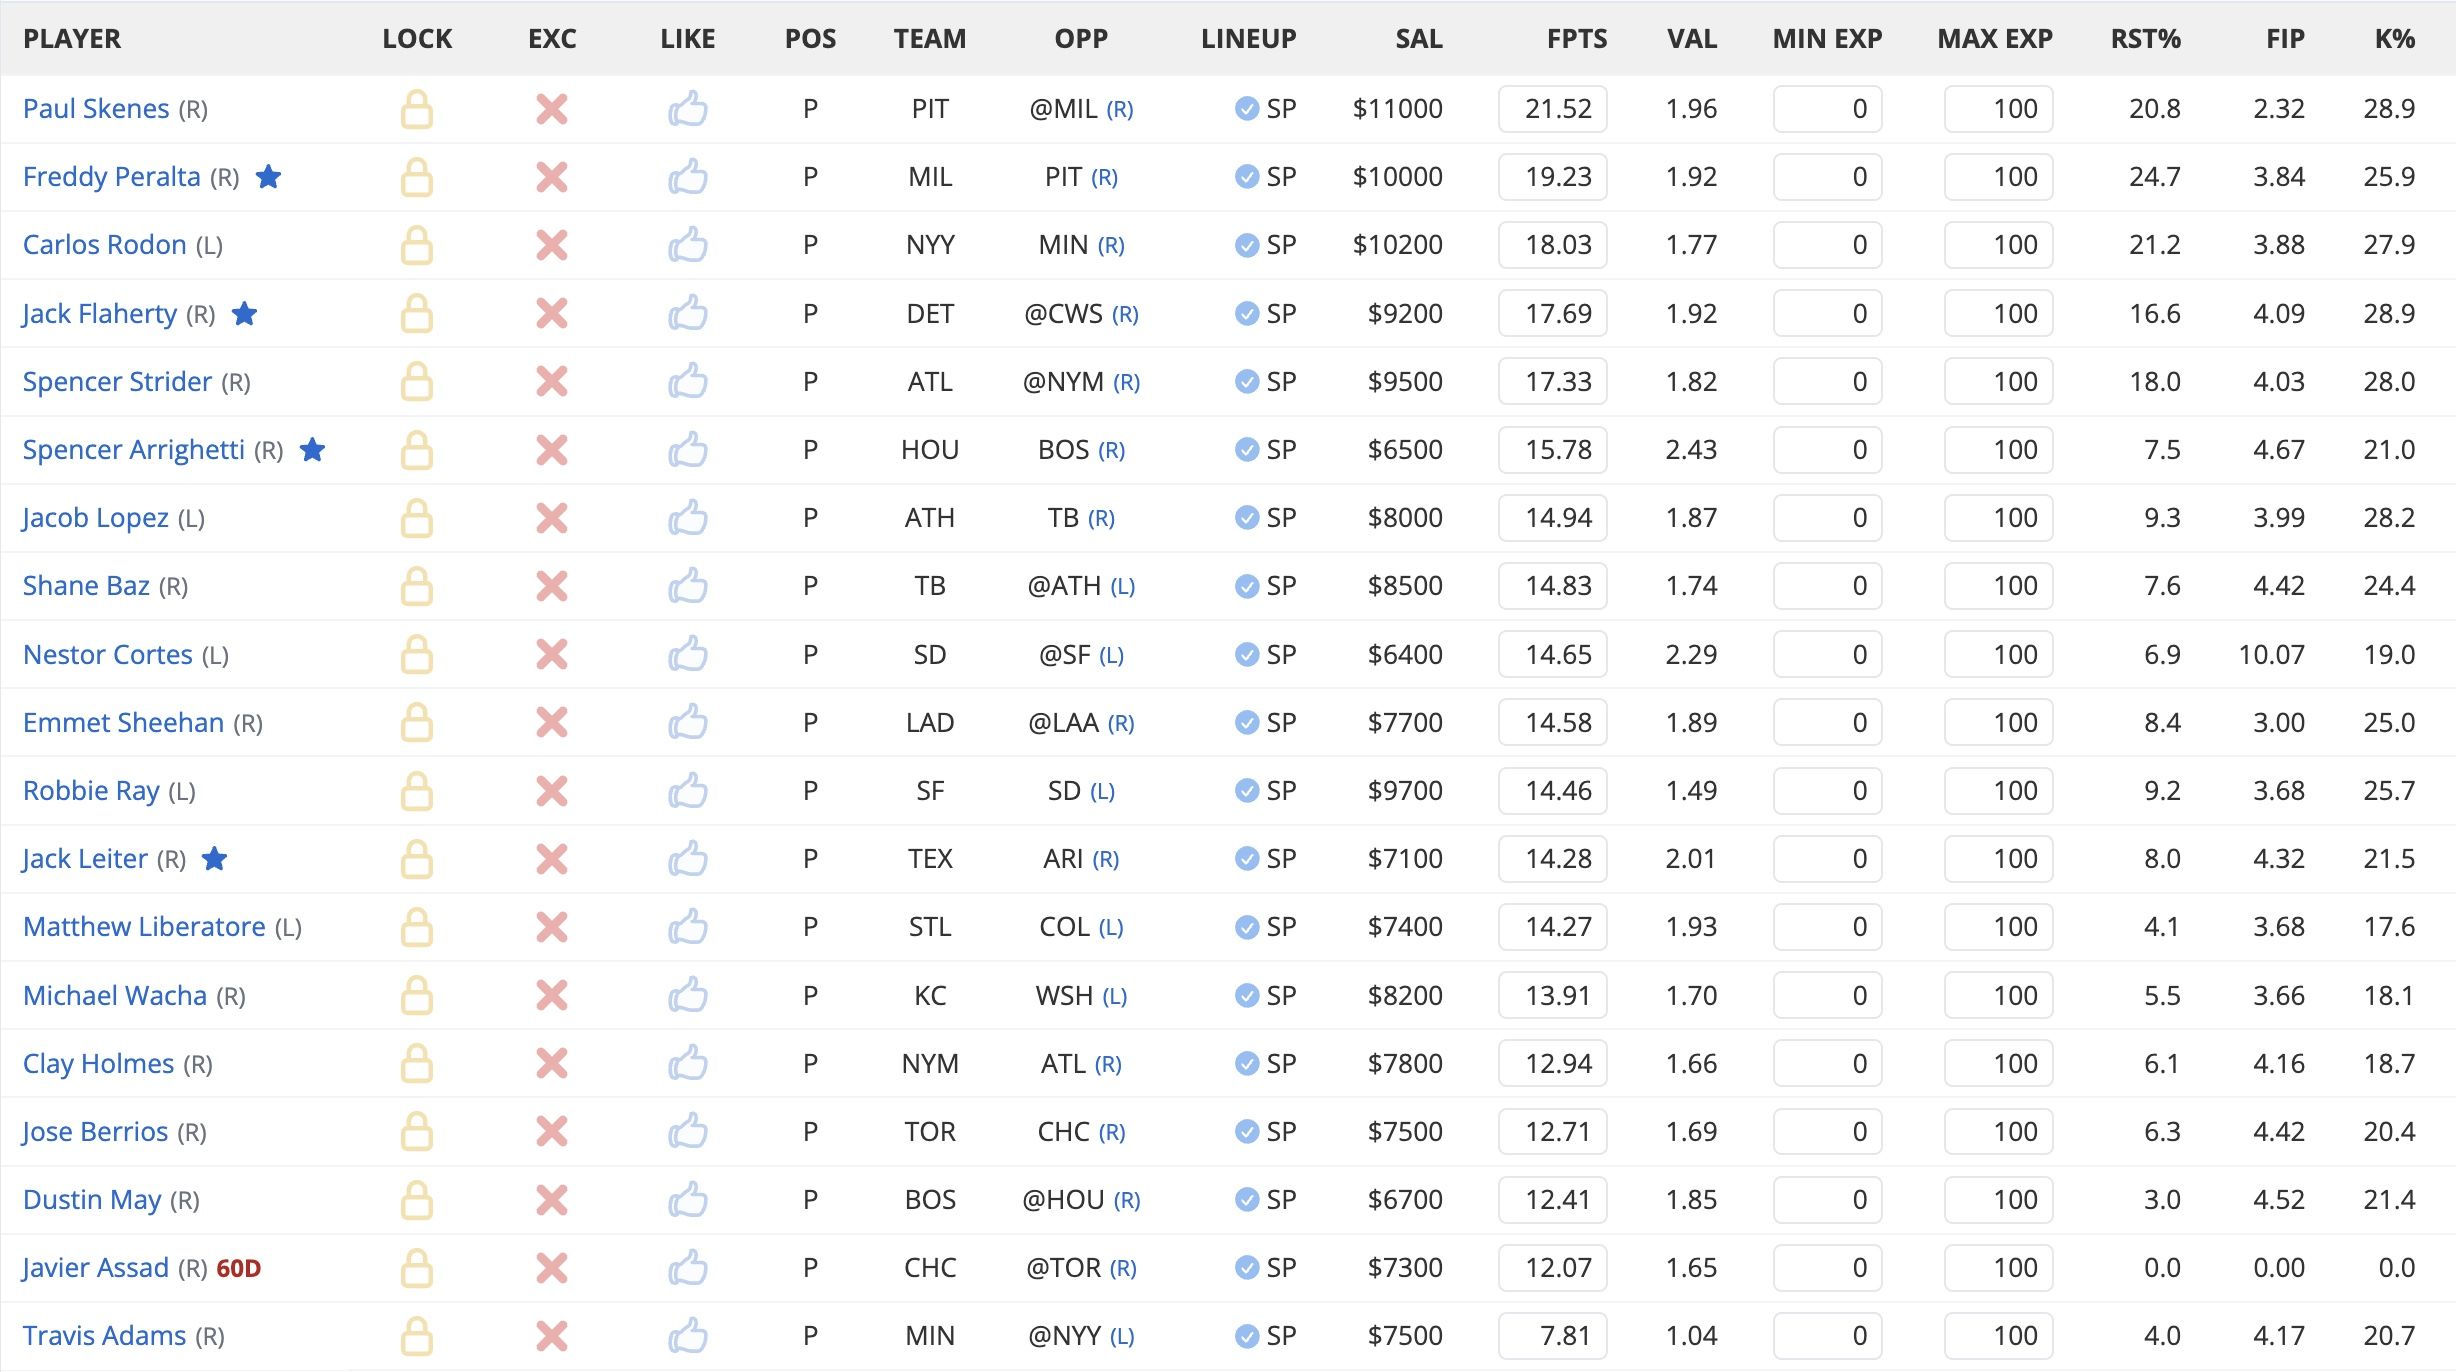The image size is (2456, 1372).
Task: Sort by the MAX EXP column header
Action: coord(1995,39)
